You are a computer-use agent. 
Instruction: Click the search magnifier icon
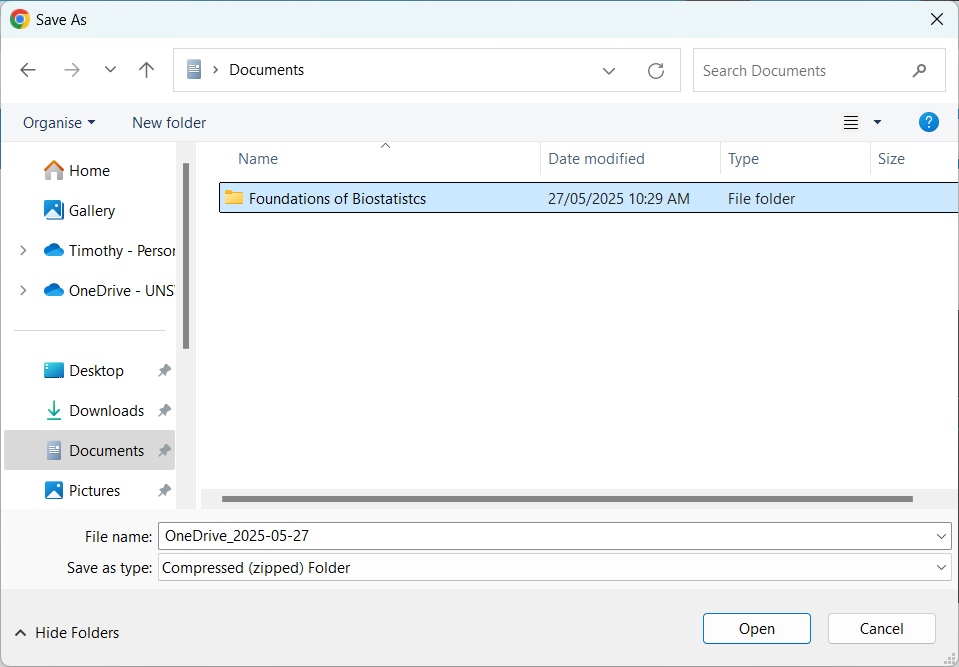click(919, 71)
